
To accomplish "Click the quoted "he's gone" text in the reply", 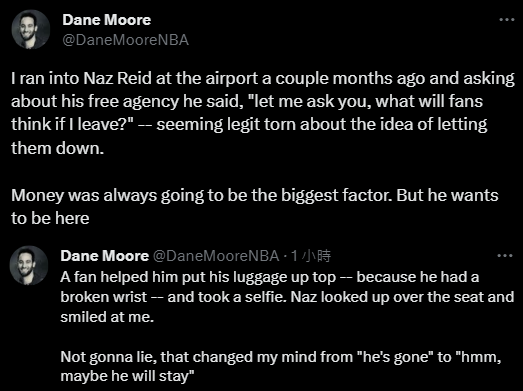I will coord(395,357).
